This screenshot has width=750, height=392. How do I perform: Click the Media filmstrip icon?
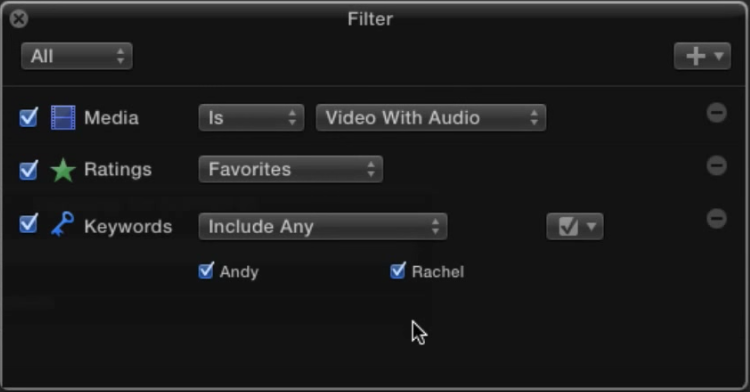[63, 118]
